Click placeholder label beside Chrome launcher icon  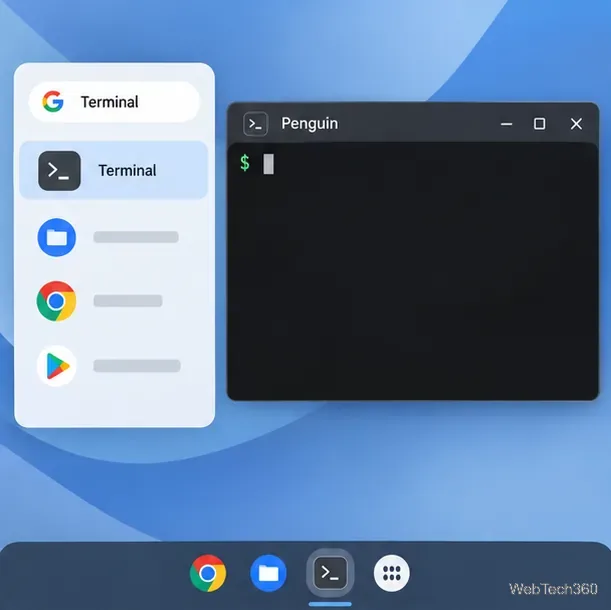(x=128, y=301)
